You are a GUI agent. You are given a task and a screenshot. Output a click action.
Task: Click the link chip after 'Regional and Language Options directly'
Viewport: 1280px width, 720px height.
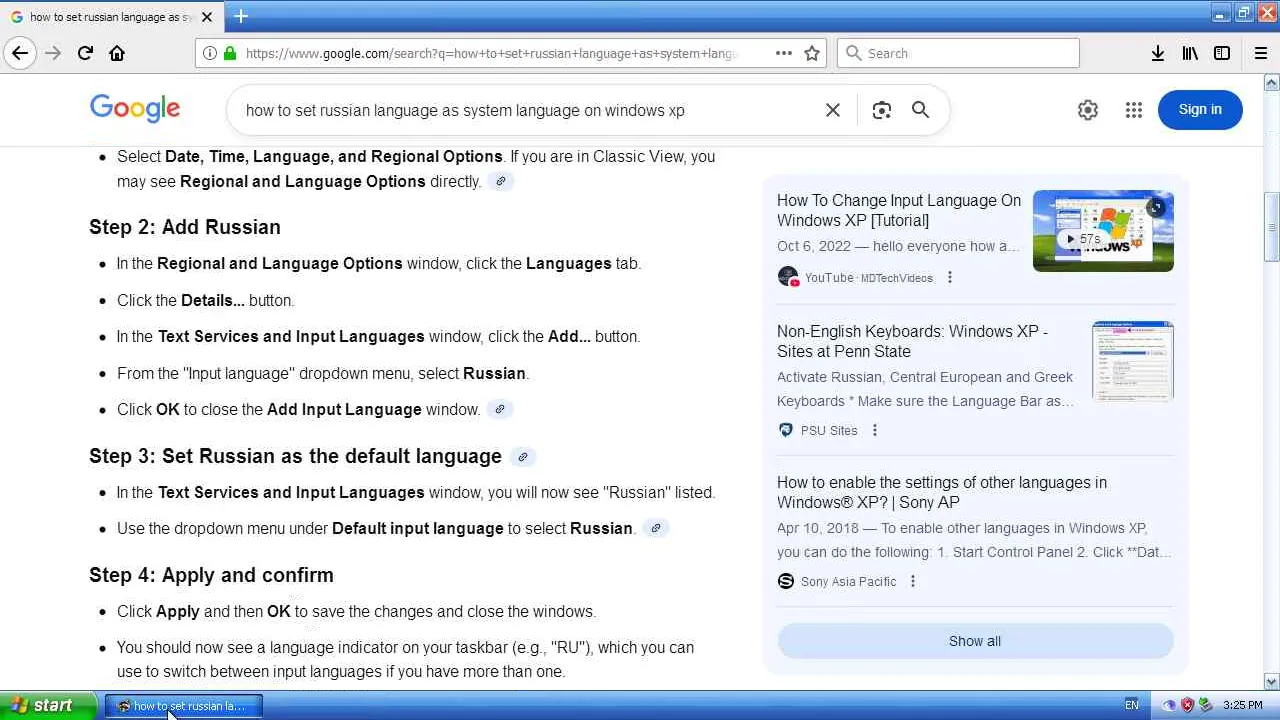coord(501,181)
